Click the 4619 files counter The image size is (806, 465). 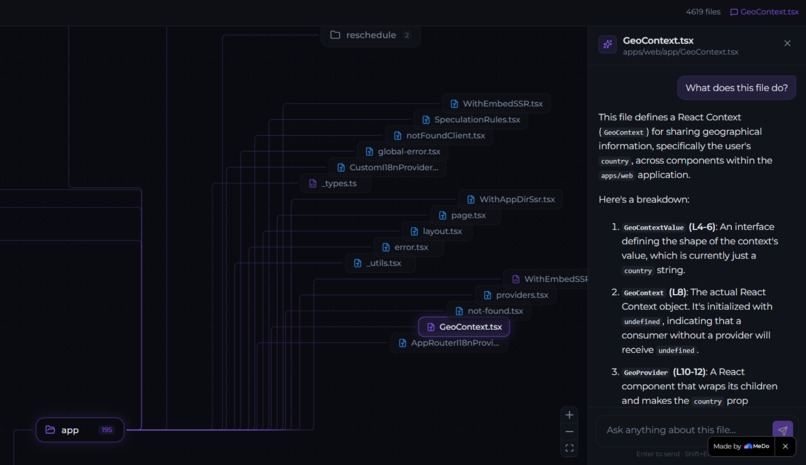click(703, 12)
